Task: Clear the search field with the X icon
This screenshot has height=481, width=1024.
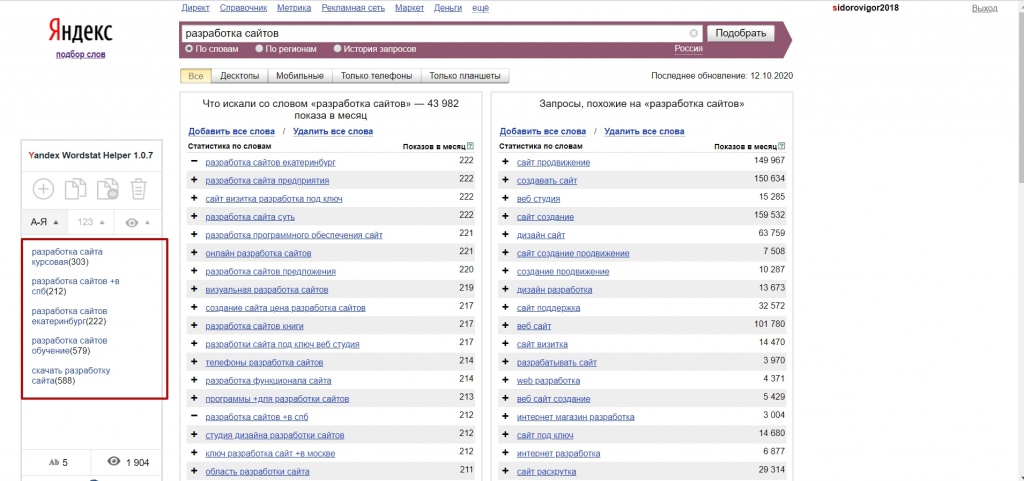Action: coord(694,33)
